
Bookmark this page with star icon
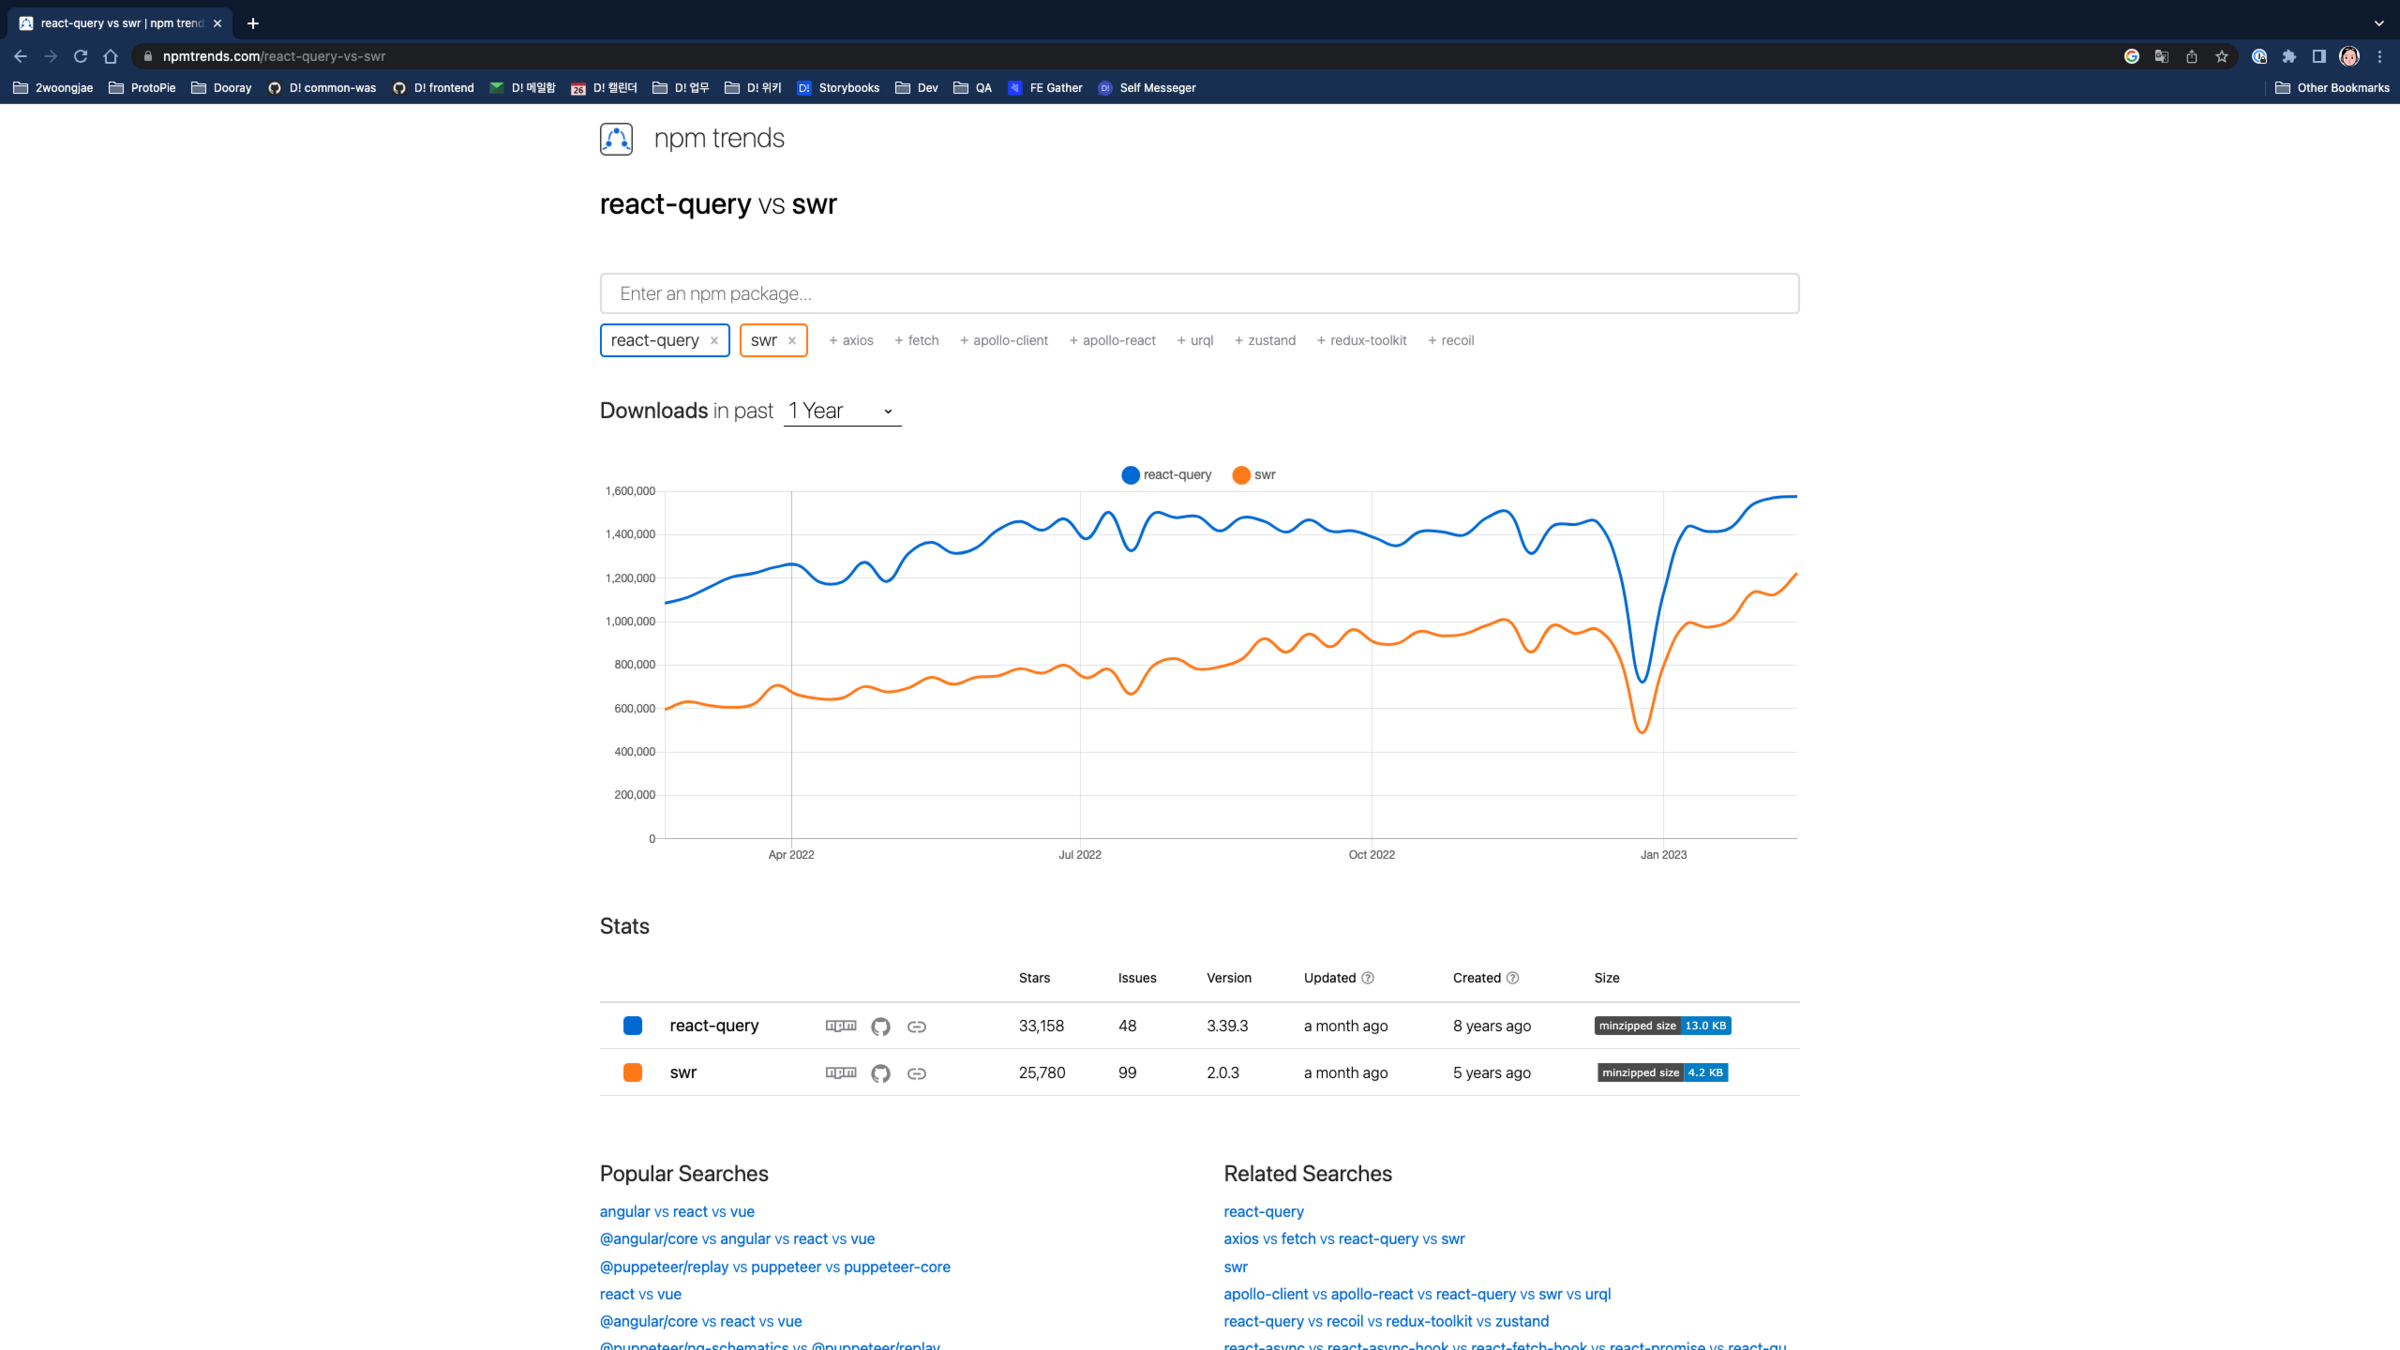(2221, 56)
